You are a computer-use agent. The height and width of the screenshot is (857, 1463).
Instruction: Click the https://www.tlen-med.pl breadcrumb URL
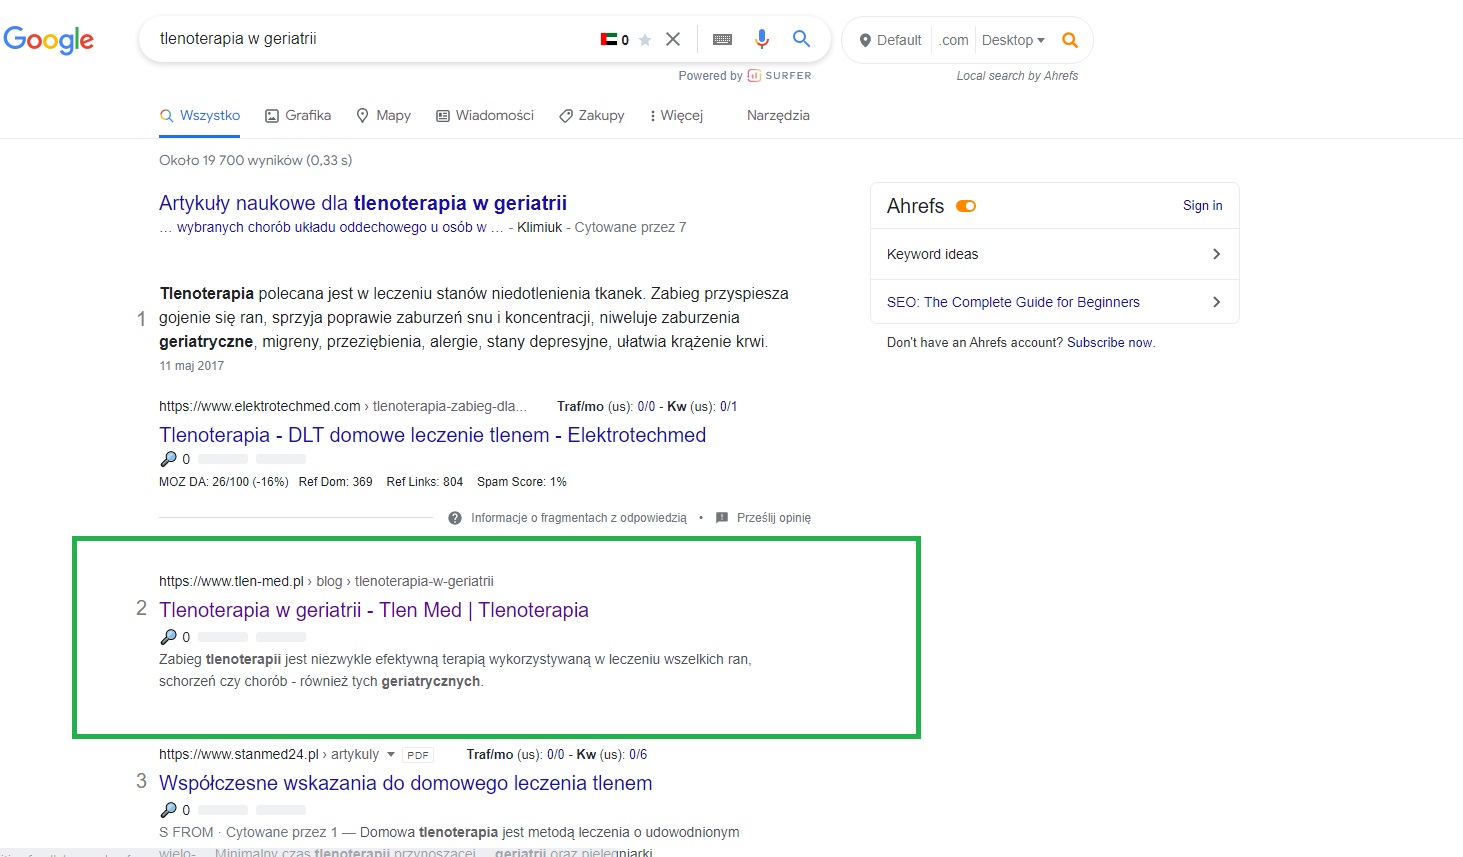coord(231,581)
